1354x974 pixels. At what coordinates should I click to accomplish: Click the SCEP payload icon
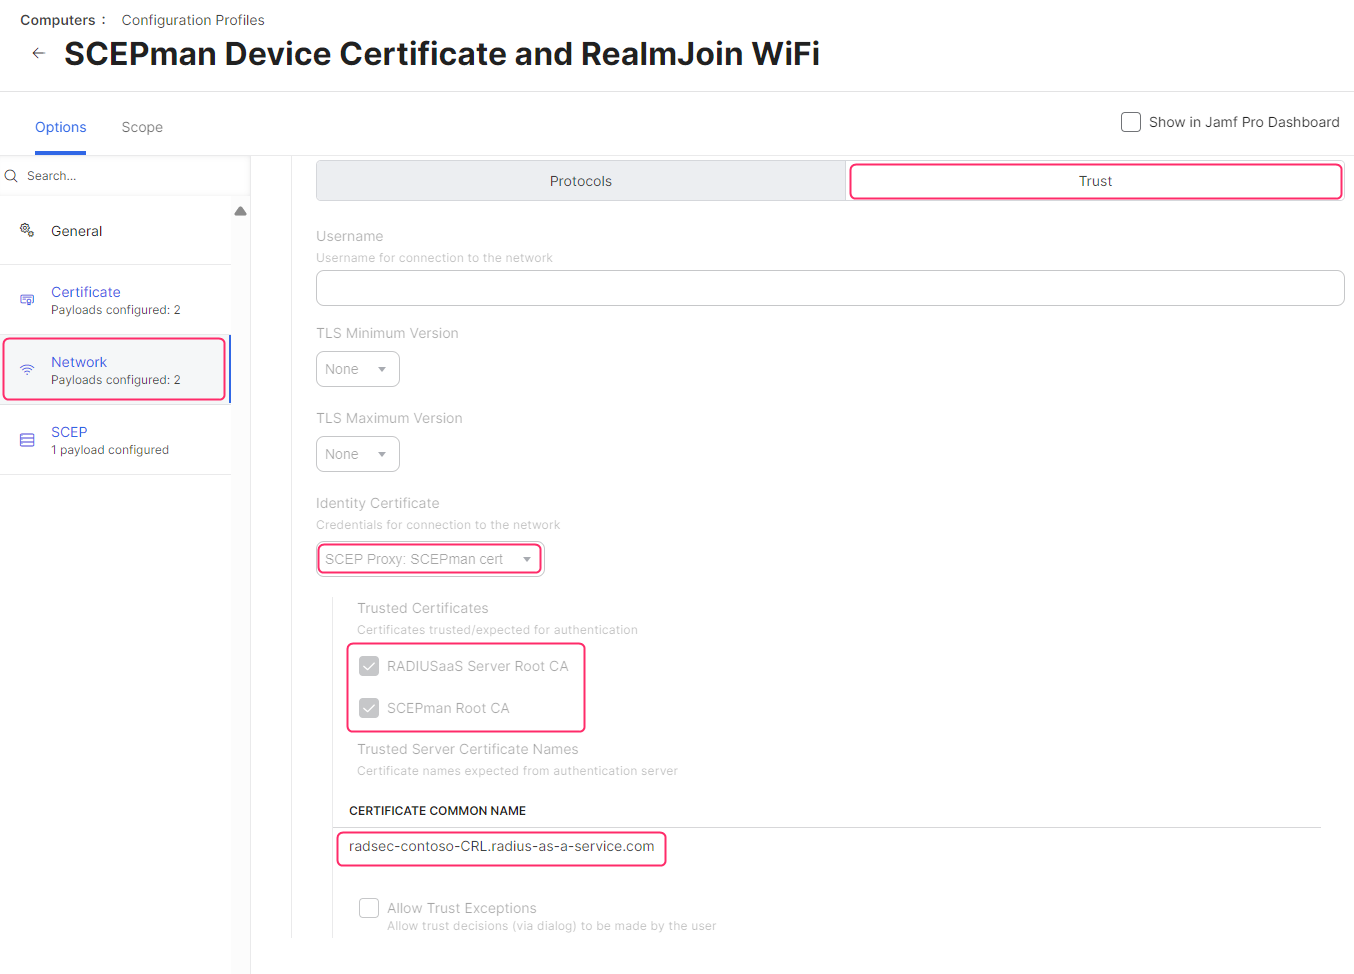(x=27, y=440)
